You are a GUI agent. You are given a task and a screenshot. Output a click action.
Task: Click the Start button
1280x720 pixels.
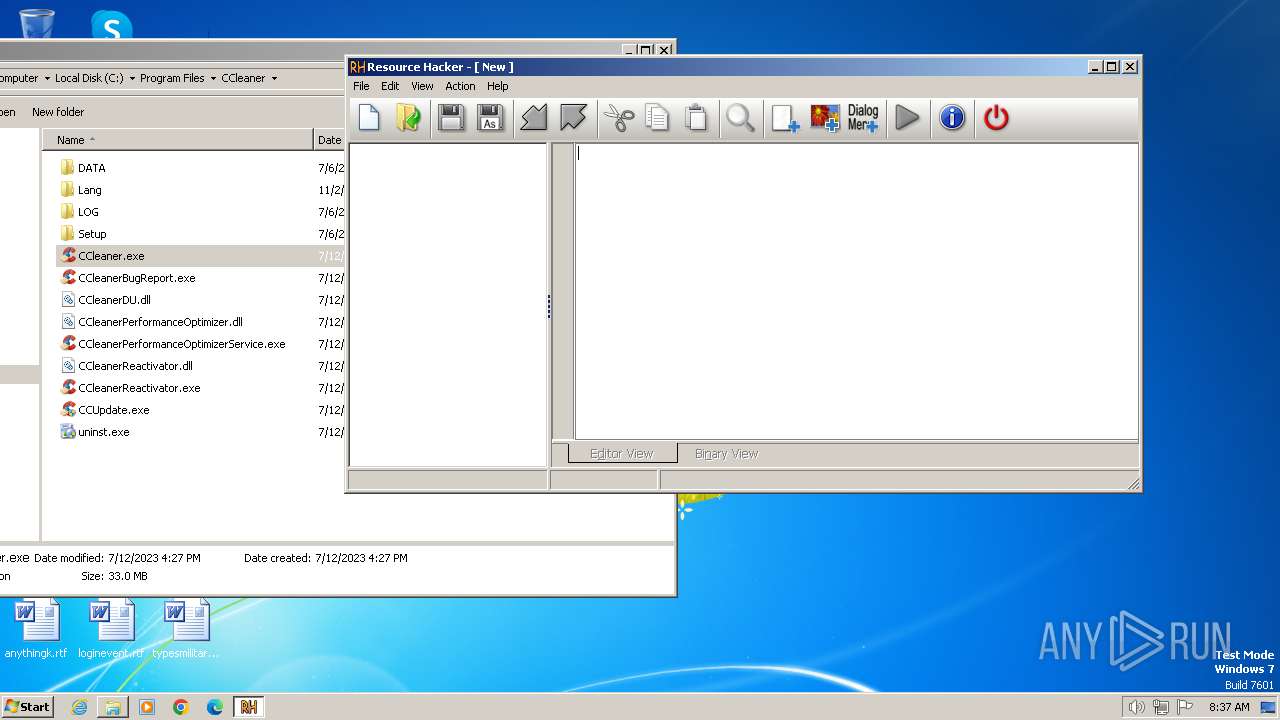(x=27, y=707)
